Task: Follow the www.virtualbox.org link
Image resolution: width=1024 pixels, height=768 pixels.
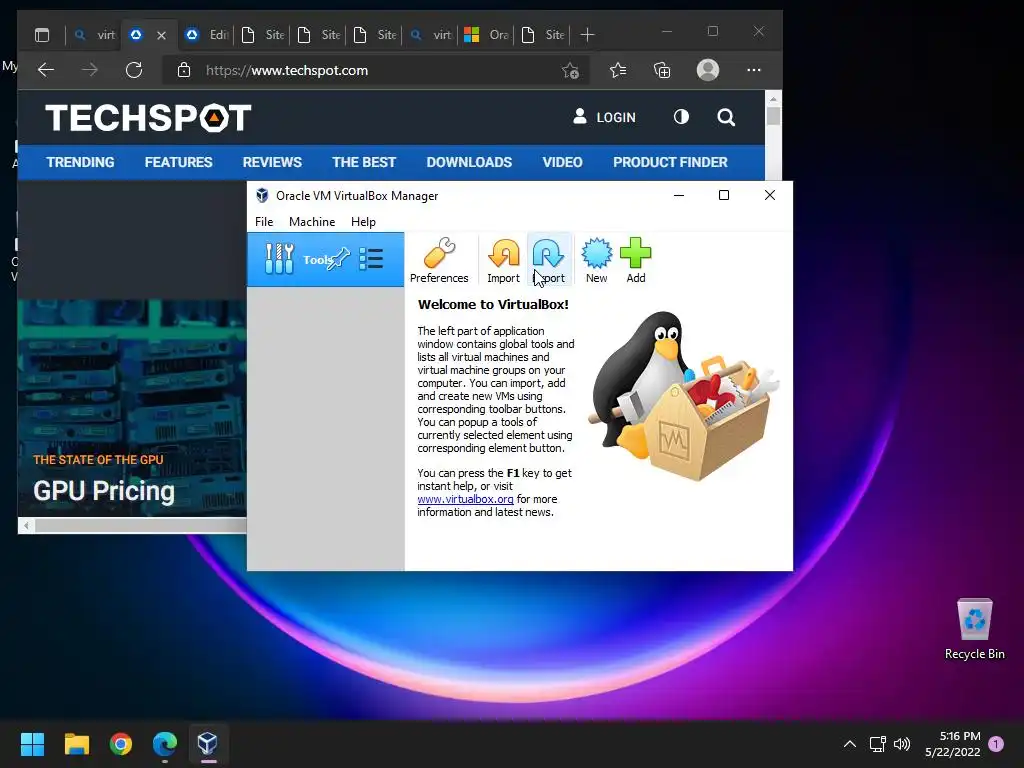Action: (x=465, y=499)
